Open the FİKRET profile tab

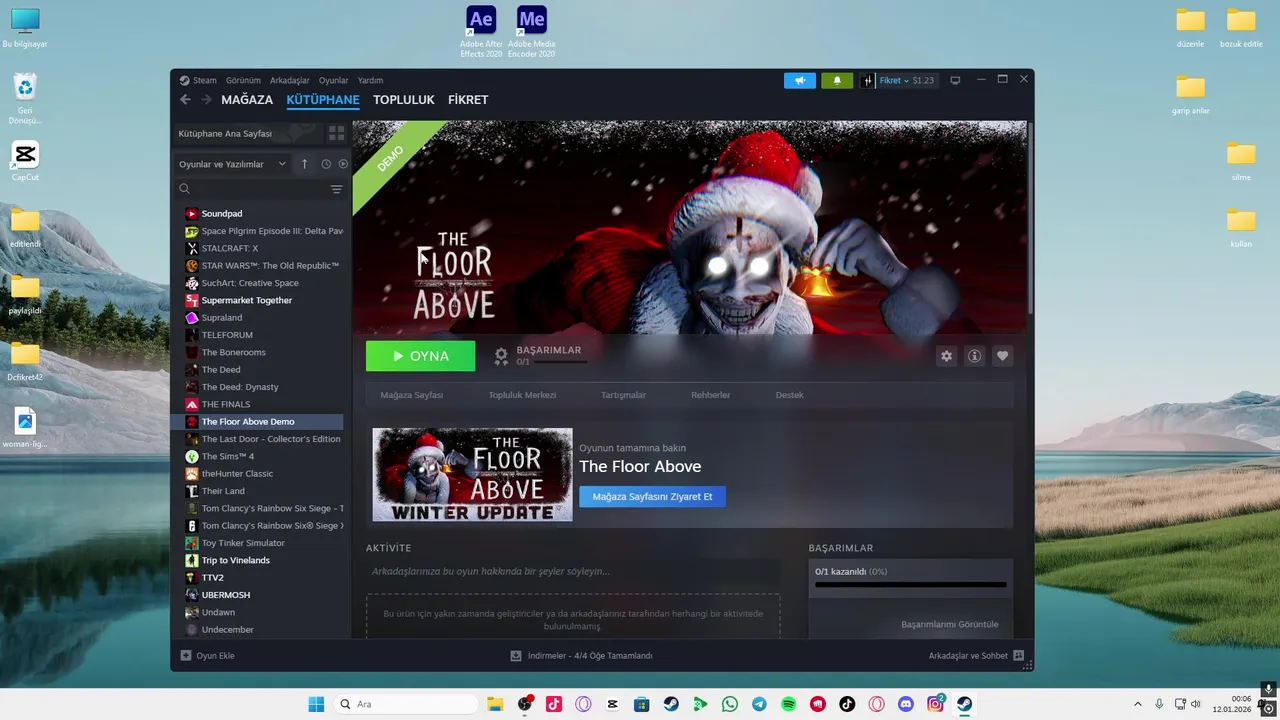468,100
